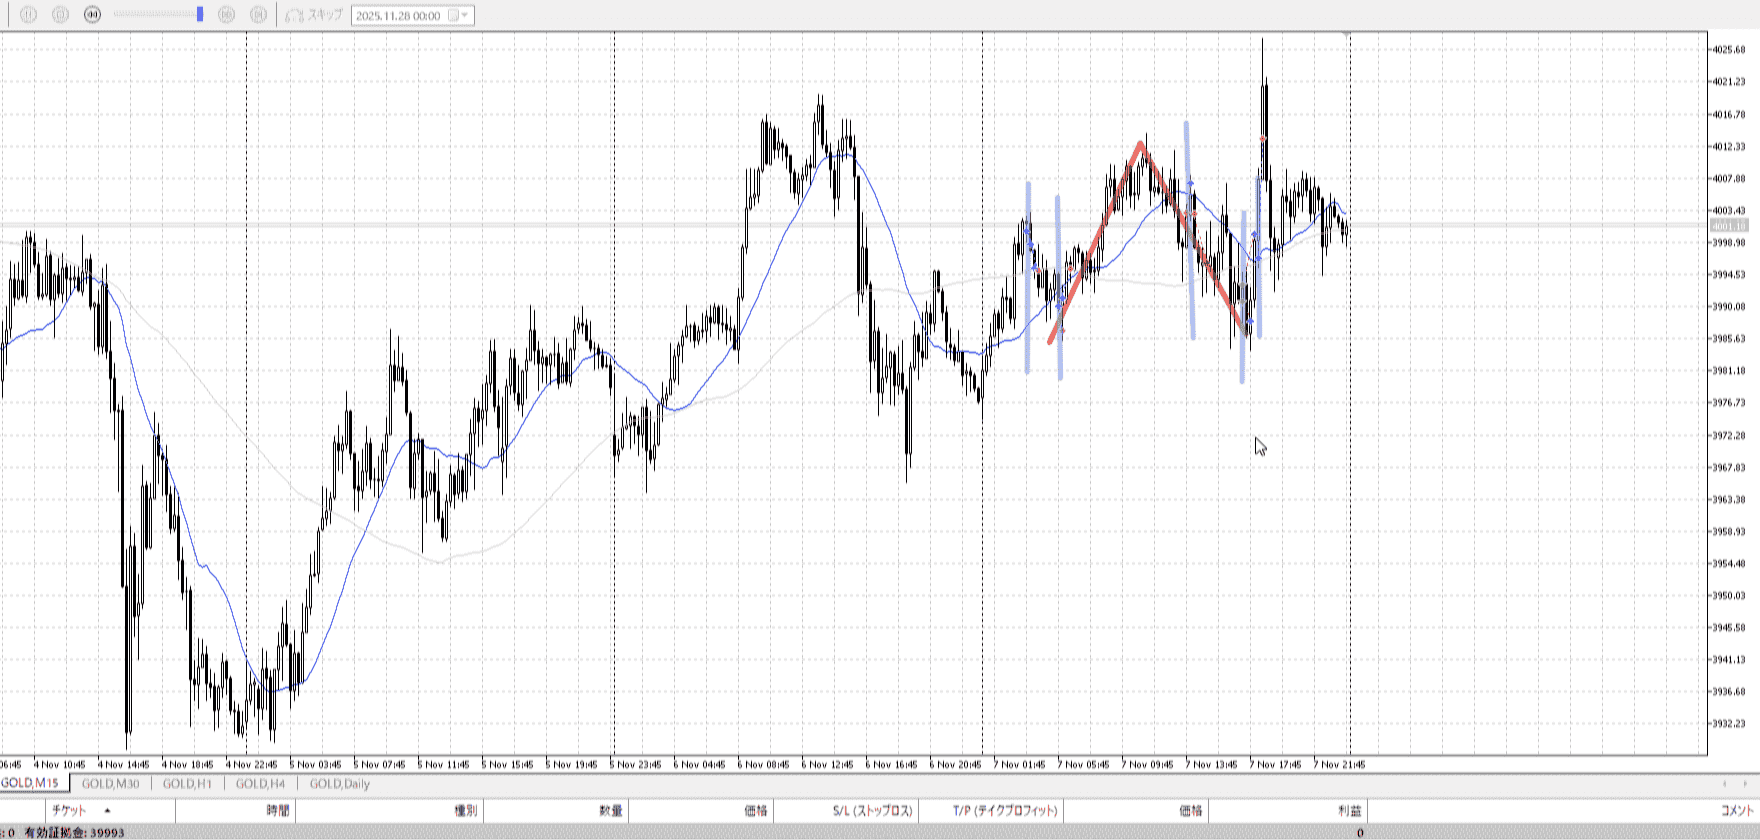The height and width of the screenshot is (840, 1760).
Task: Click the last circular playback icon
Action: tap(258, 15)
